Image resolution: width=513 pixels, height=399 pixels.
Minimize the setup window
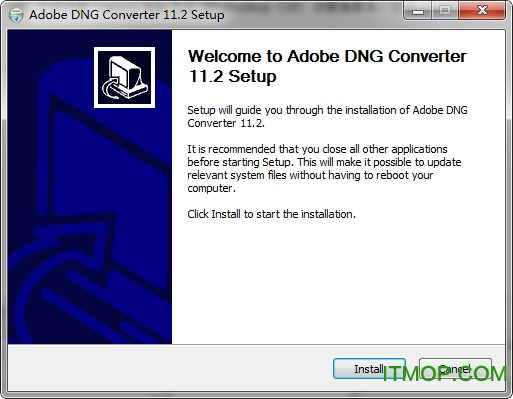pos(418,11)
